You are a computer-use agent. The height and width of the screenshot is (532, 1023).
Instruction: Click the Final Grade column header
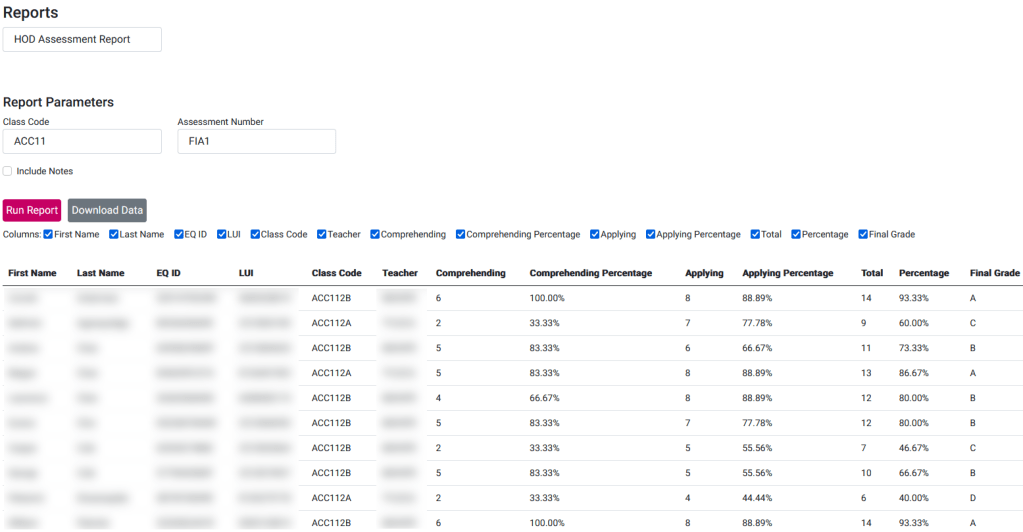pos(994,273)
